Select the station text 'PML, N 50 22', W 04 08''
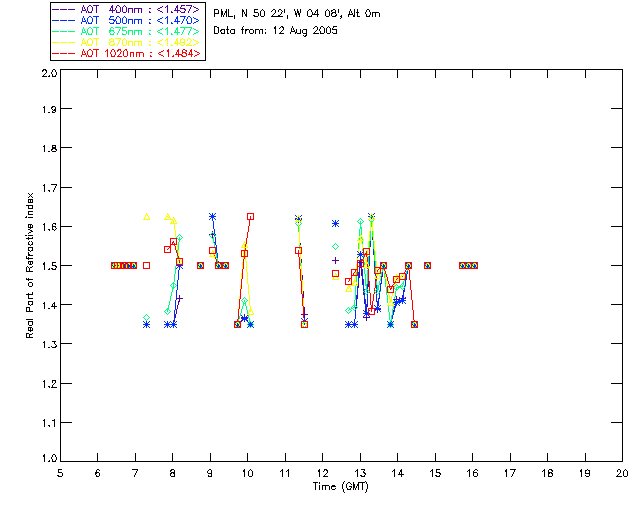Screen dimensions: 640x512 coord(278,14)
